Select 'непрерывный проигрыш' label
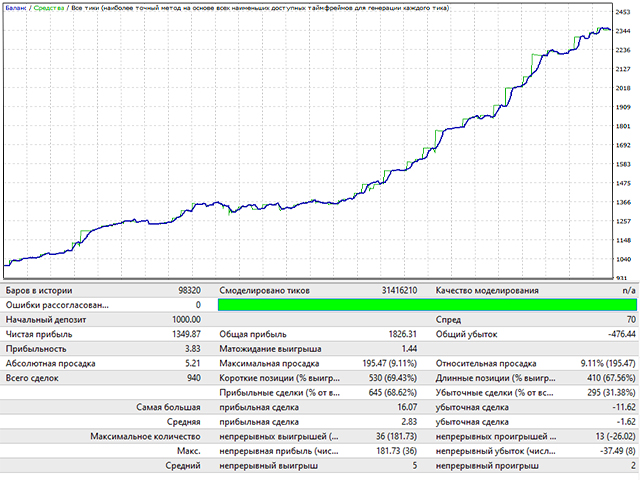 tap(487, 466)
